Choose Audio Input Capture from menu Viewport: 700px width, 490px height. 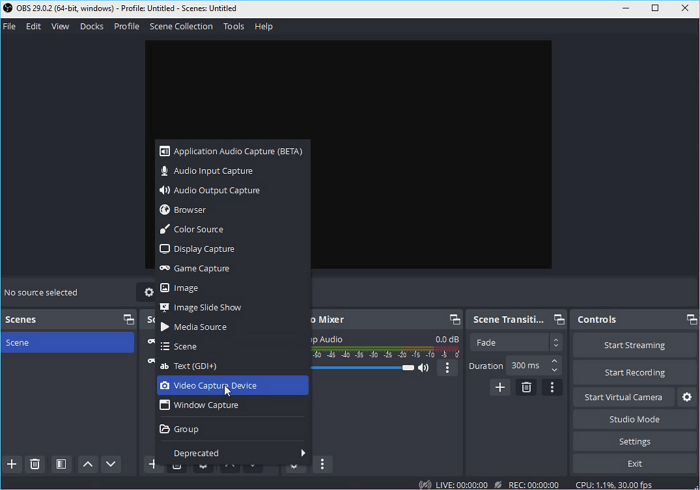(x=233, y=171)
